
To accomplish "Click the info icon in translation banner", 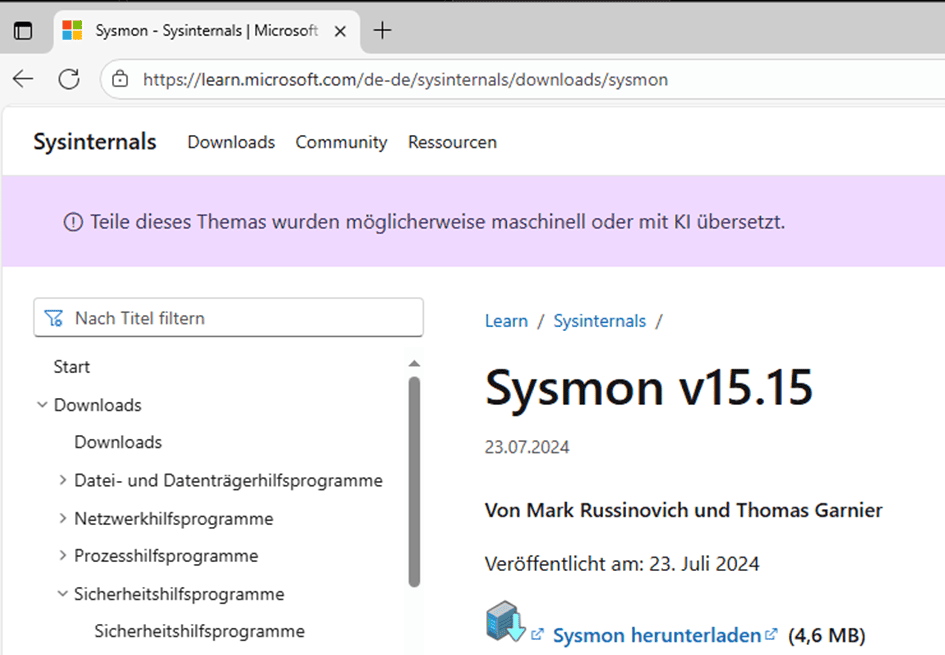I will pos(73,222).
